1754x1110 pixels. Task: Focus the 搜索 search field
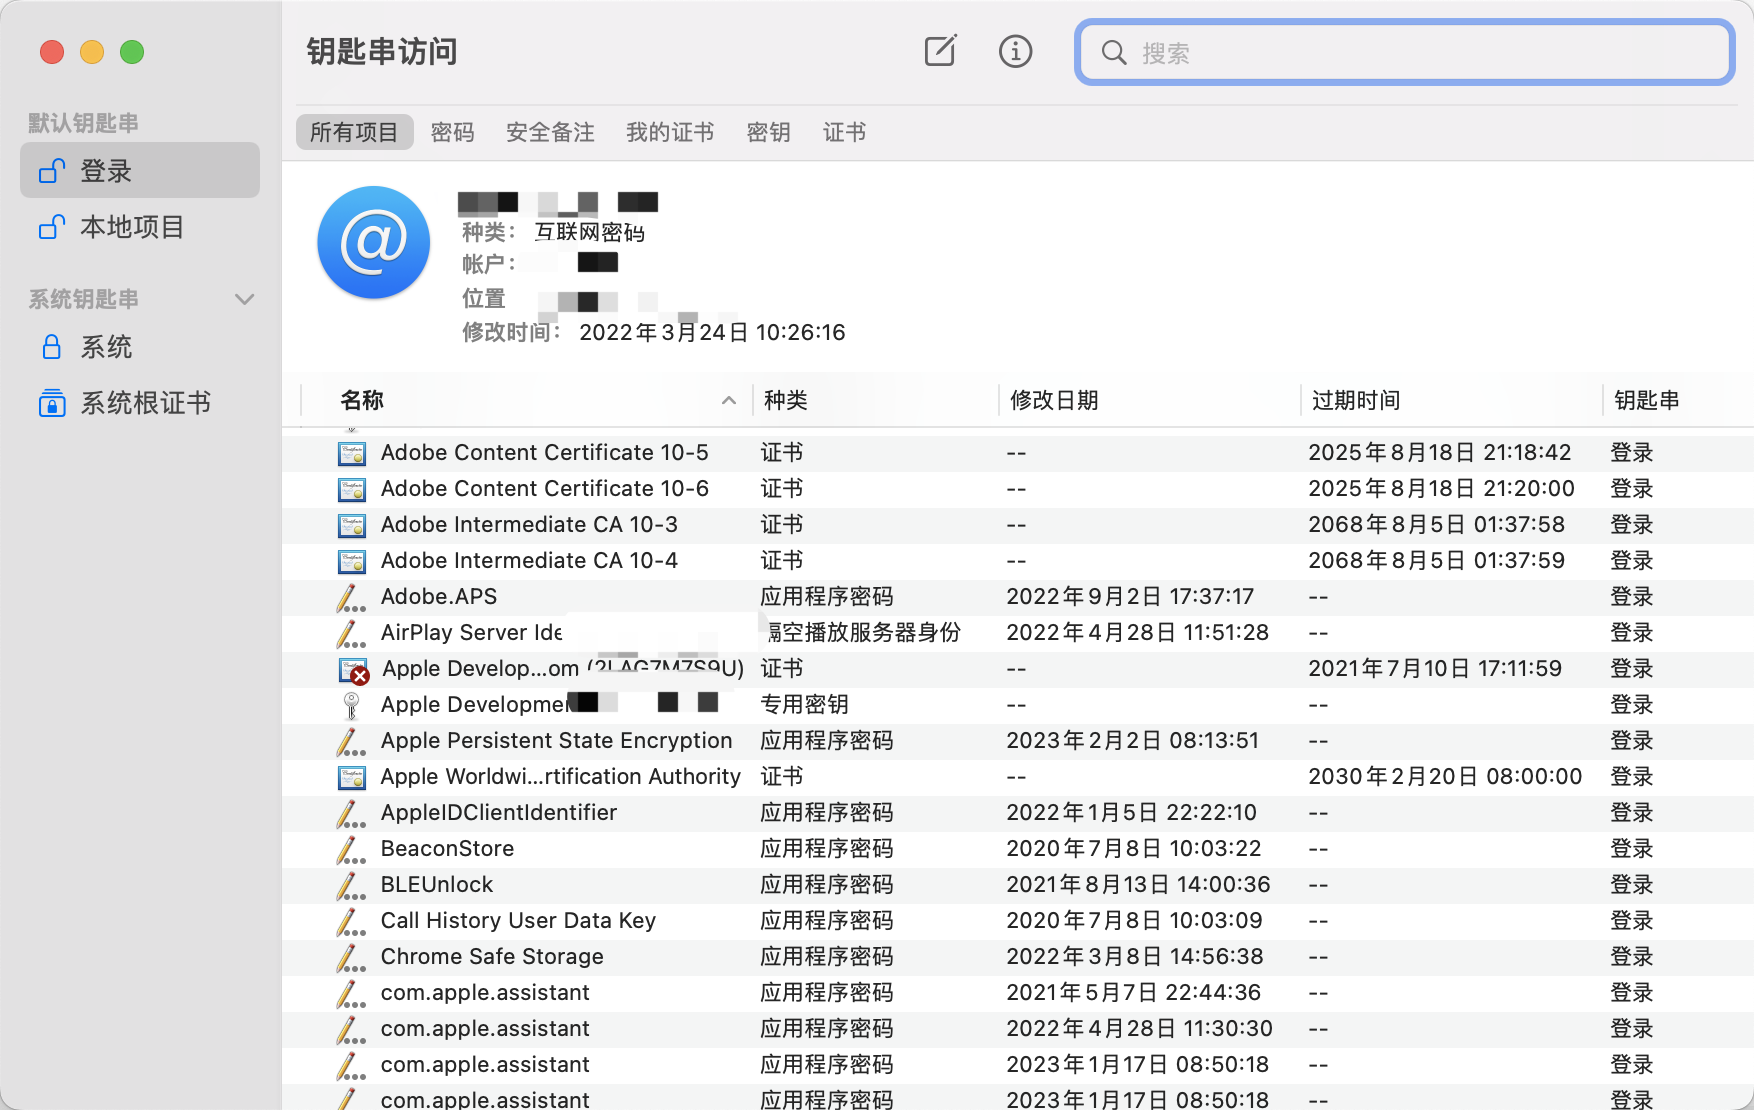[x=1404, y=52]
